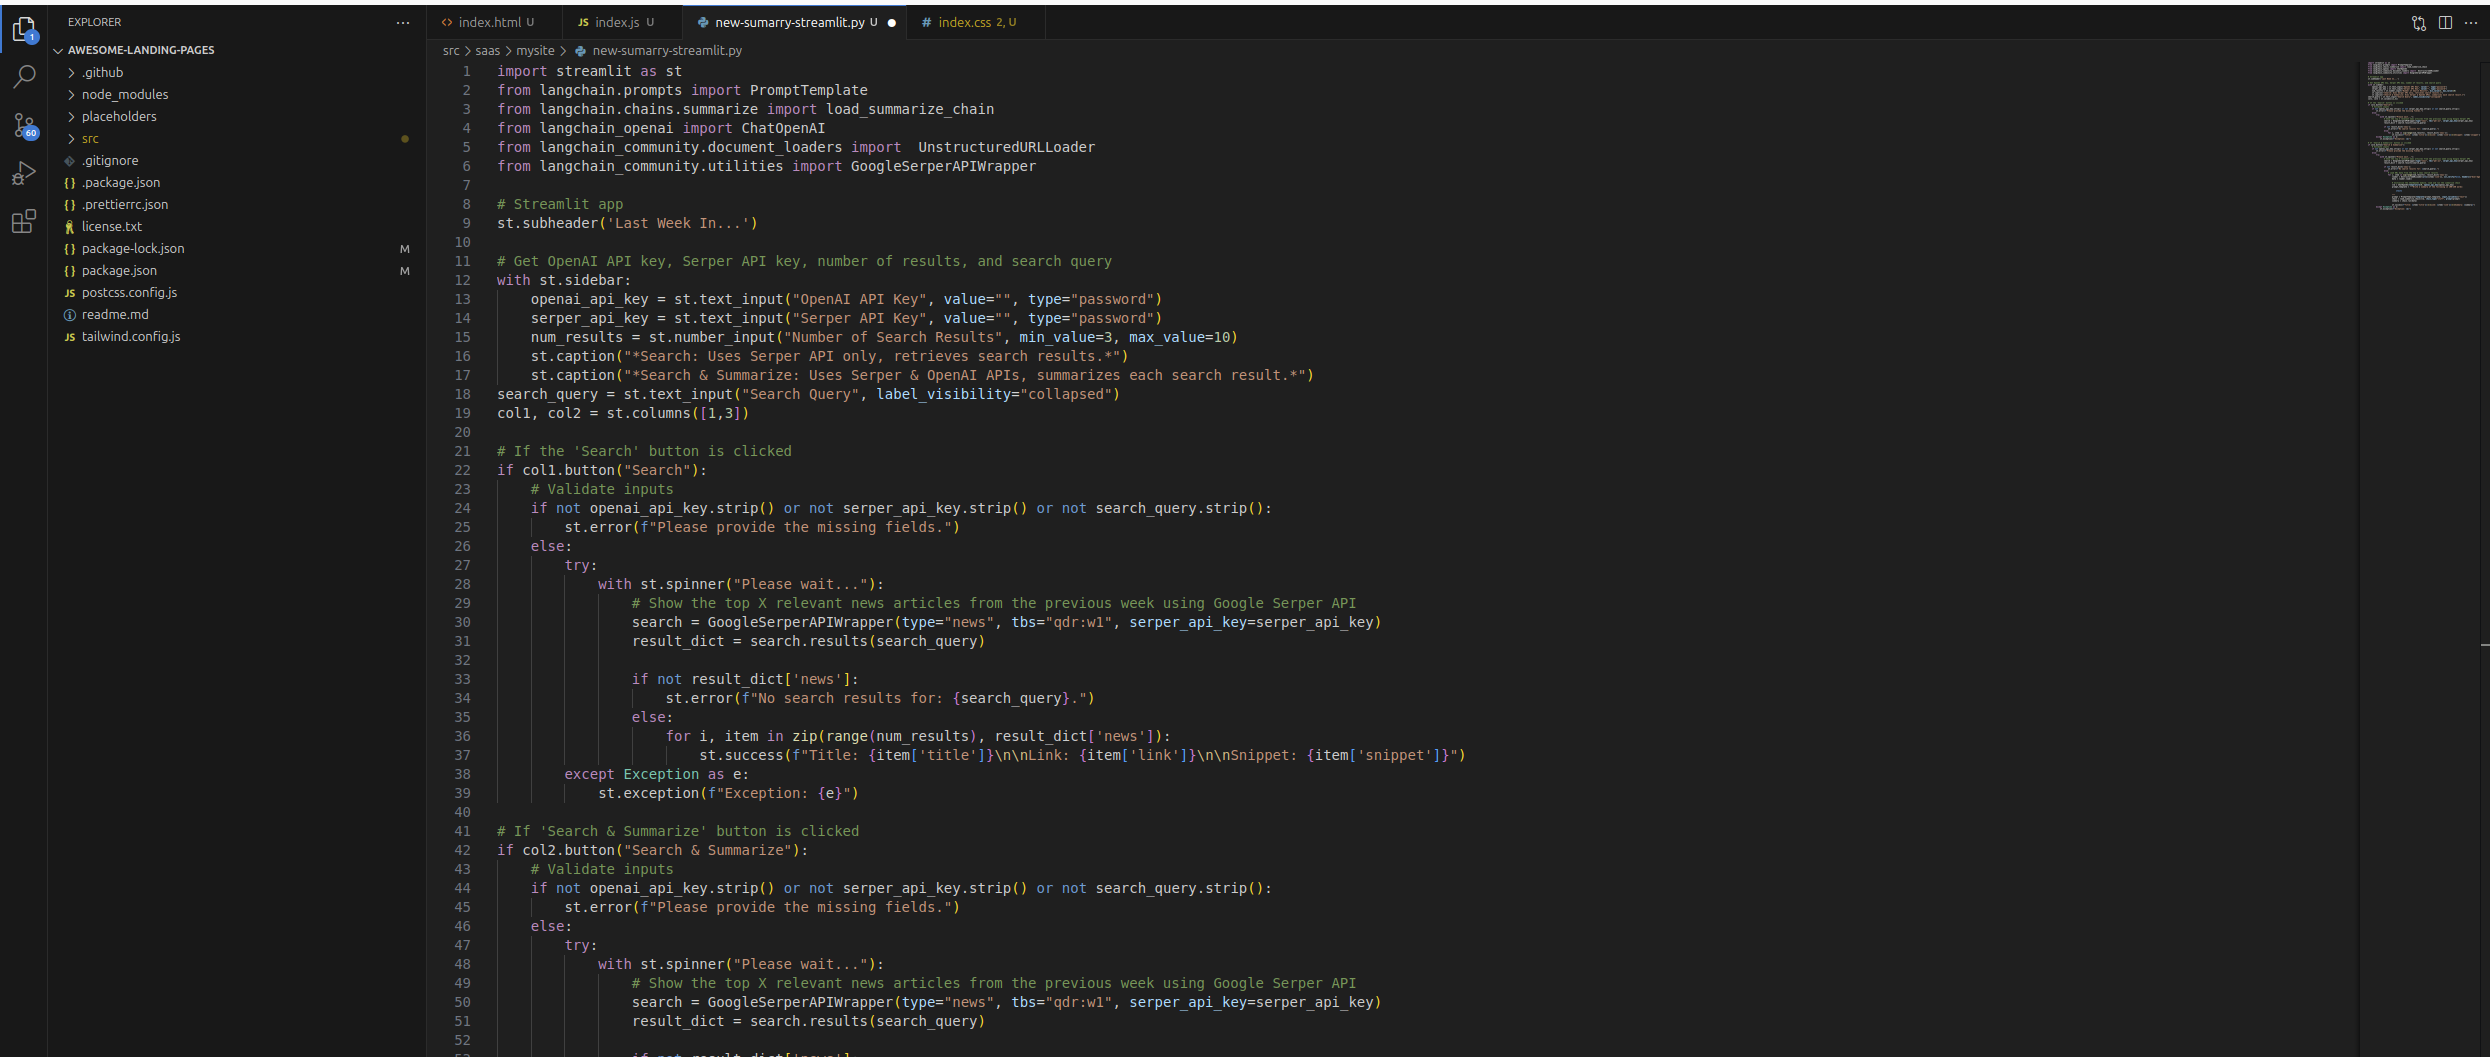
Task: Click the Split Editor Right icon
Action: (2445, 22)
